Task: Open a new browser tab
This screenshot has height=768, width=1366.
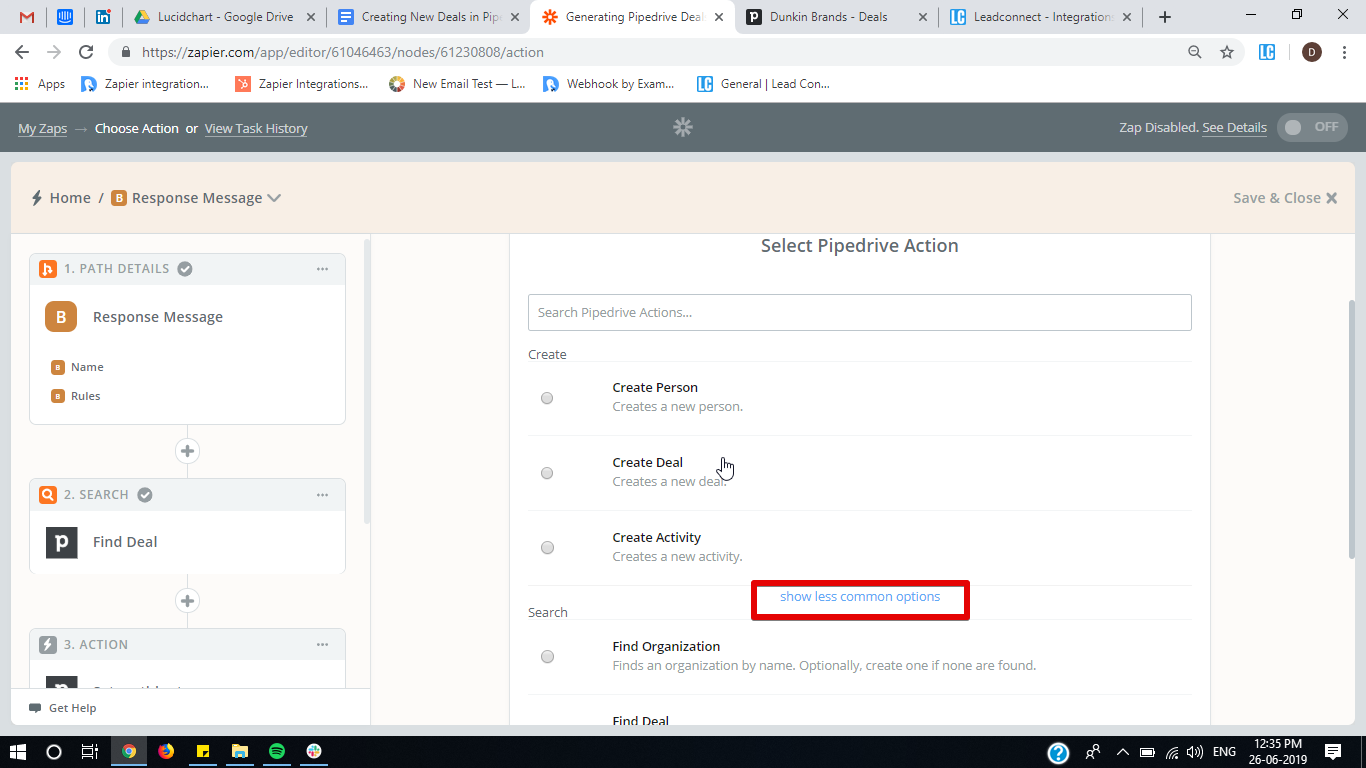Action: [1165, 17]
